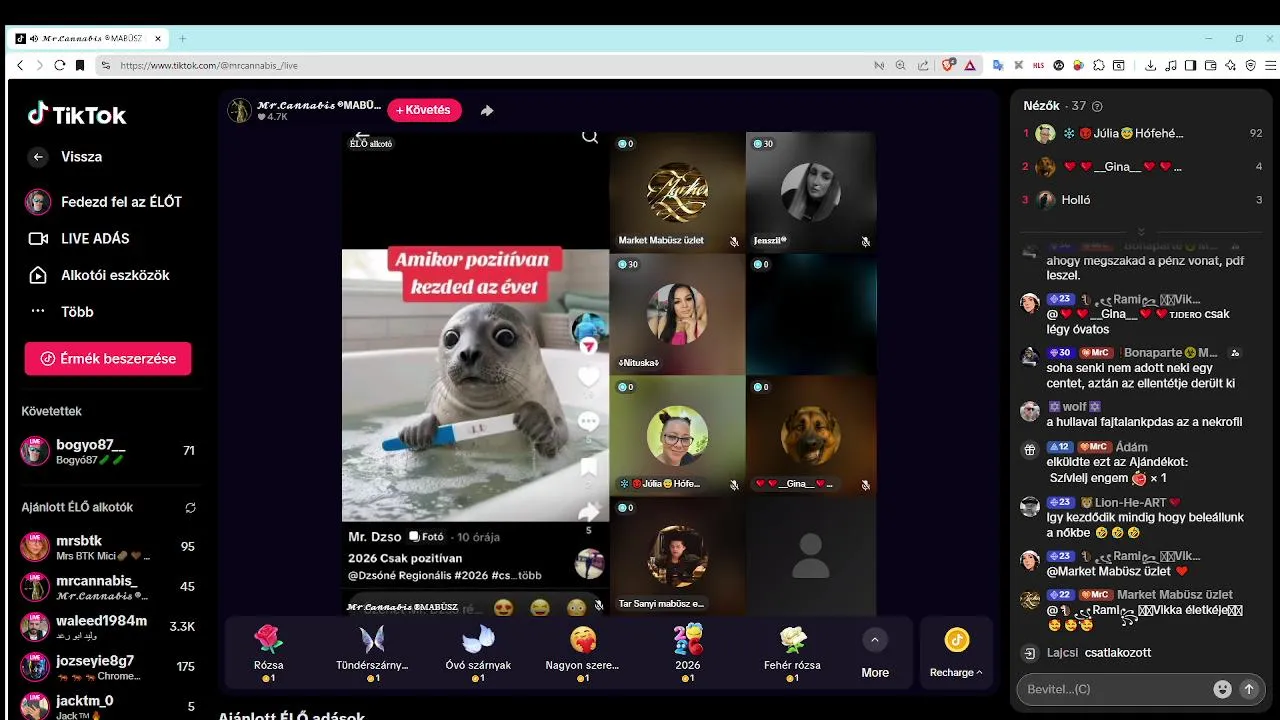Expand the viewers ranking list chevron
The width and height of the screenshot is (1280, 720).
point(1141,231)
